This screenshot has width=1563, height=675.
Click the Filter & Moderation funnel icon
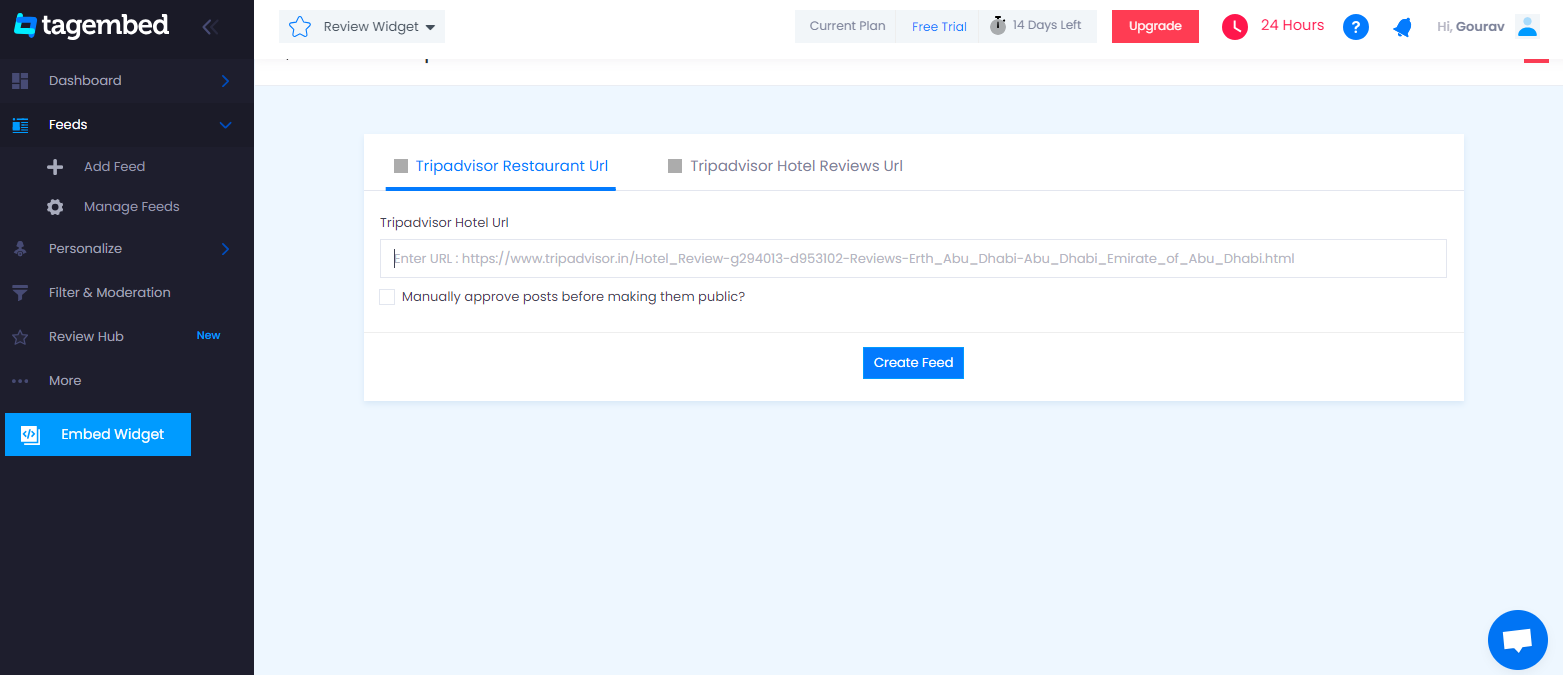20,293
